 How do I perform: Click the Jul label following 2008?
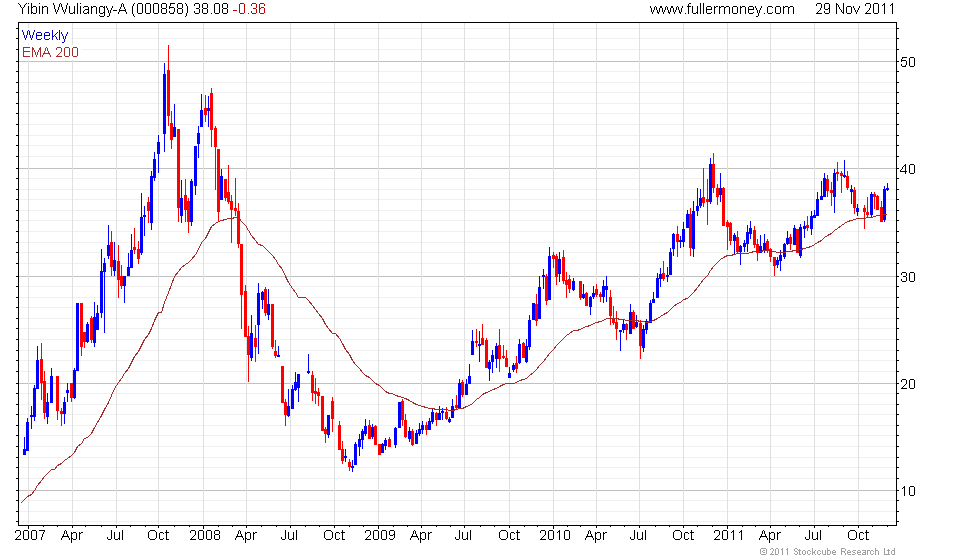pos(289,536)
